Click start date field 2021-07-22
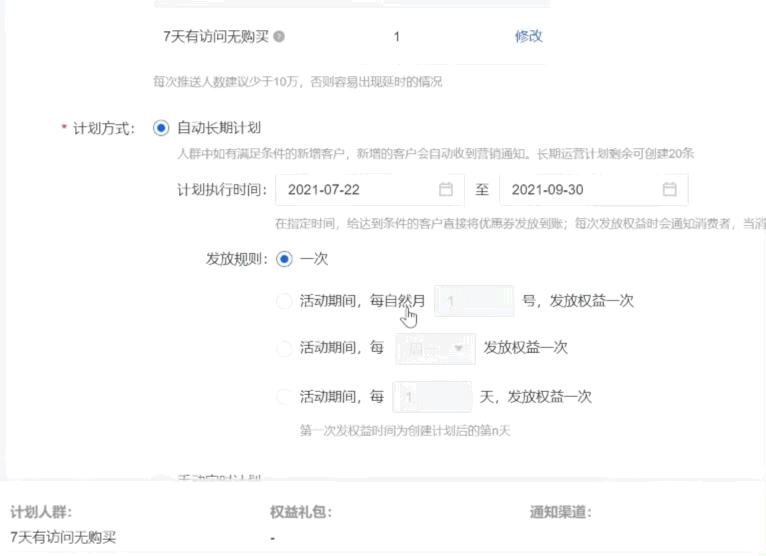This screenshot has height=556, width=766. pyautogui.click(x=370, y=190)
